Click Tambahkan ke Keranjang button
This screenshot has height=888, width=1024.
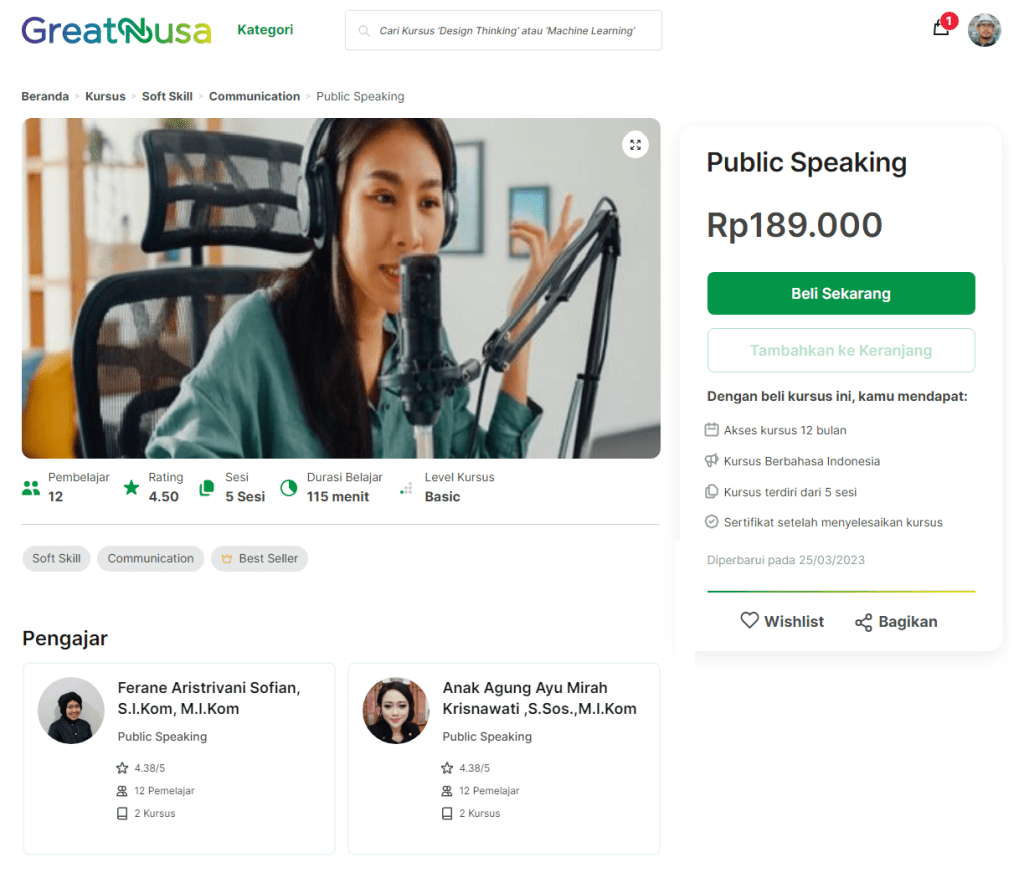pyautogui.click(x=840, y=351)
